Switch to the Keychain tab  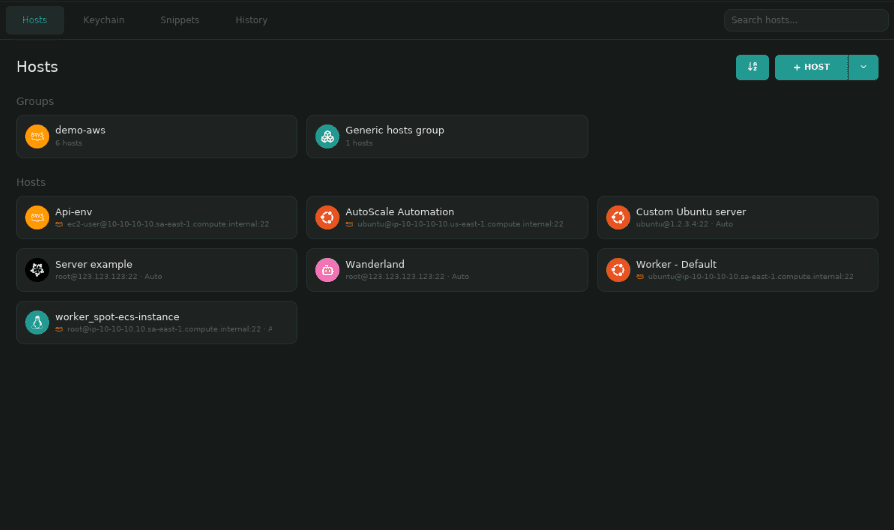pyautogui.click(x=104, y=20)
